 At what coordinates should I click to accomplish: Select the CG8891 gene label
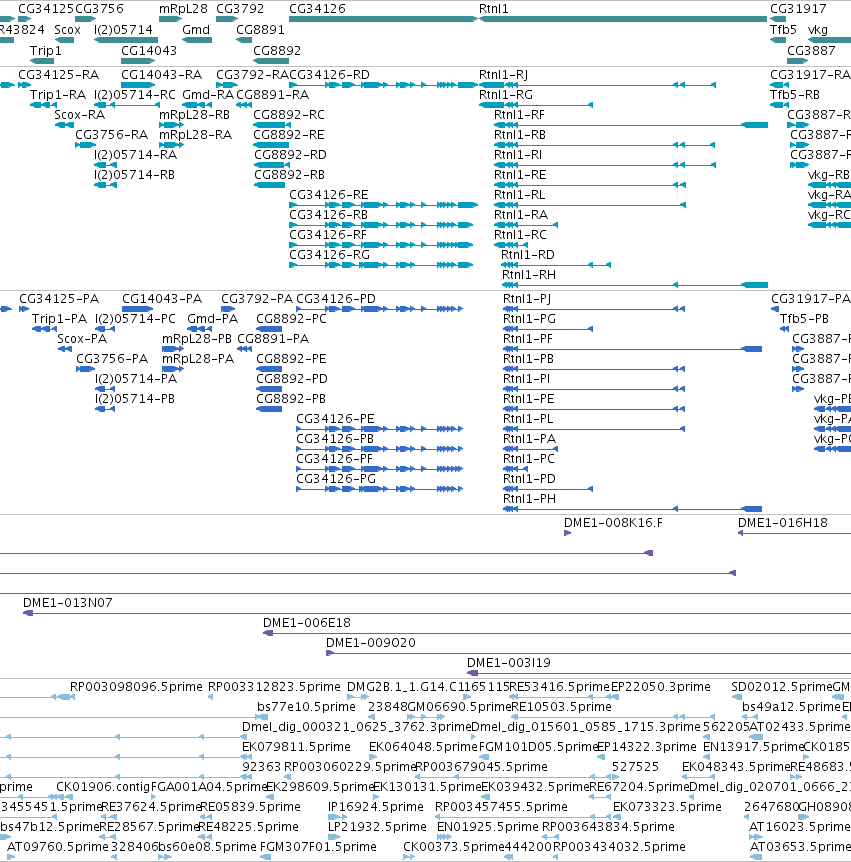260,30
